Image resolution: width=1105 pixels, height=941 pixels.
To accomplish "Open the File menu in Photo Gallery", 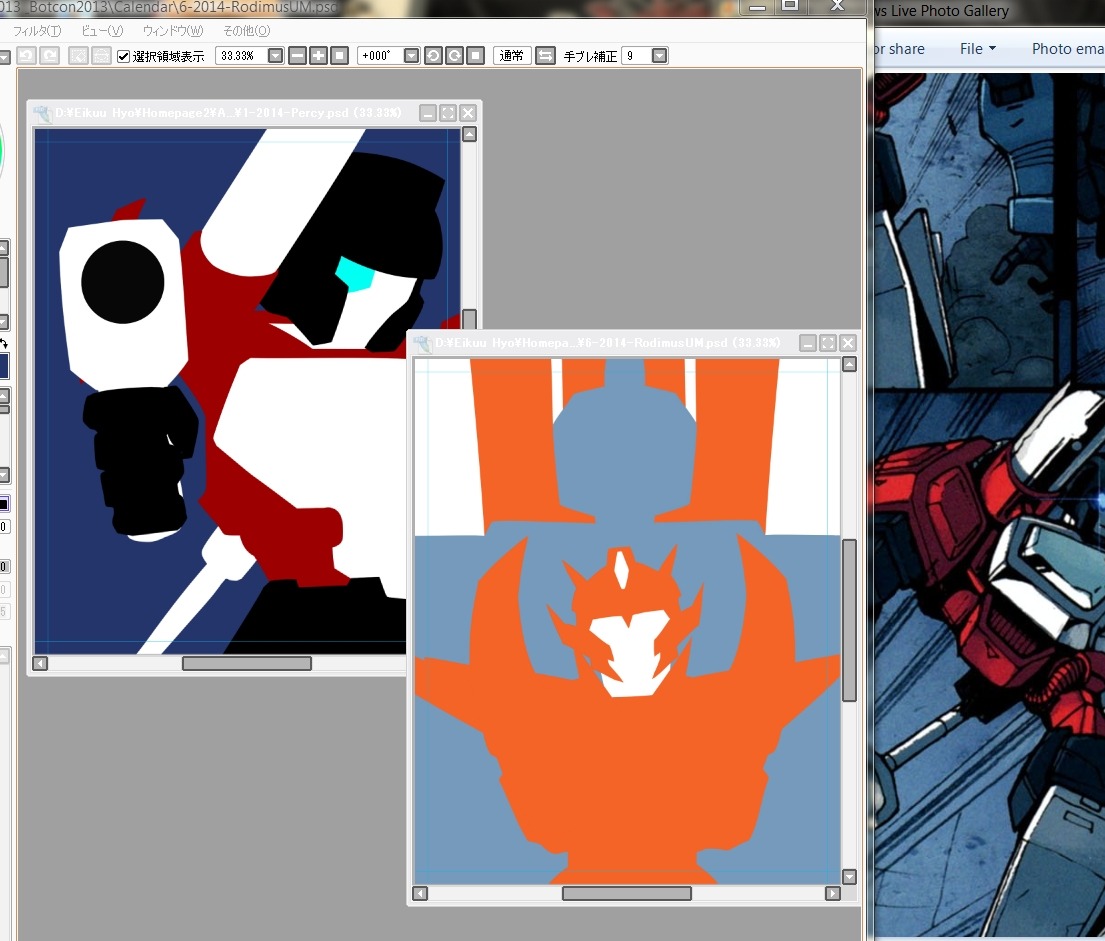I will point(977,49).
